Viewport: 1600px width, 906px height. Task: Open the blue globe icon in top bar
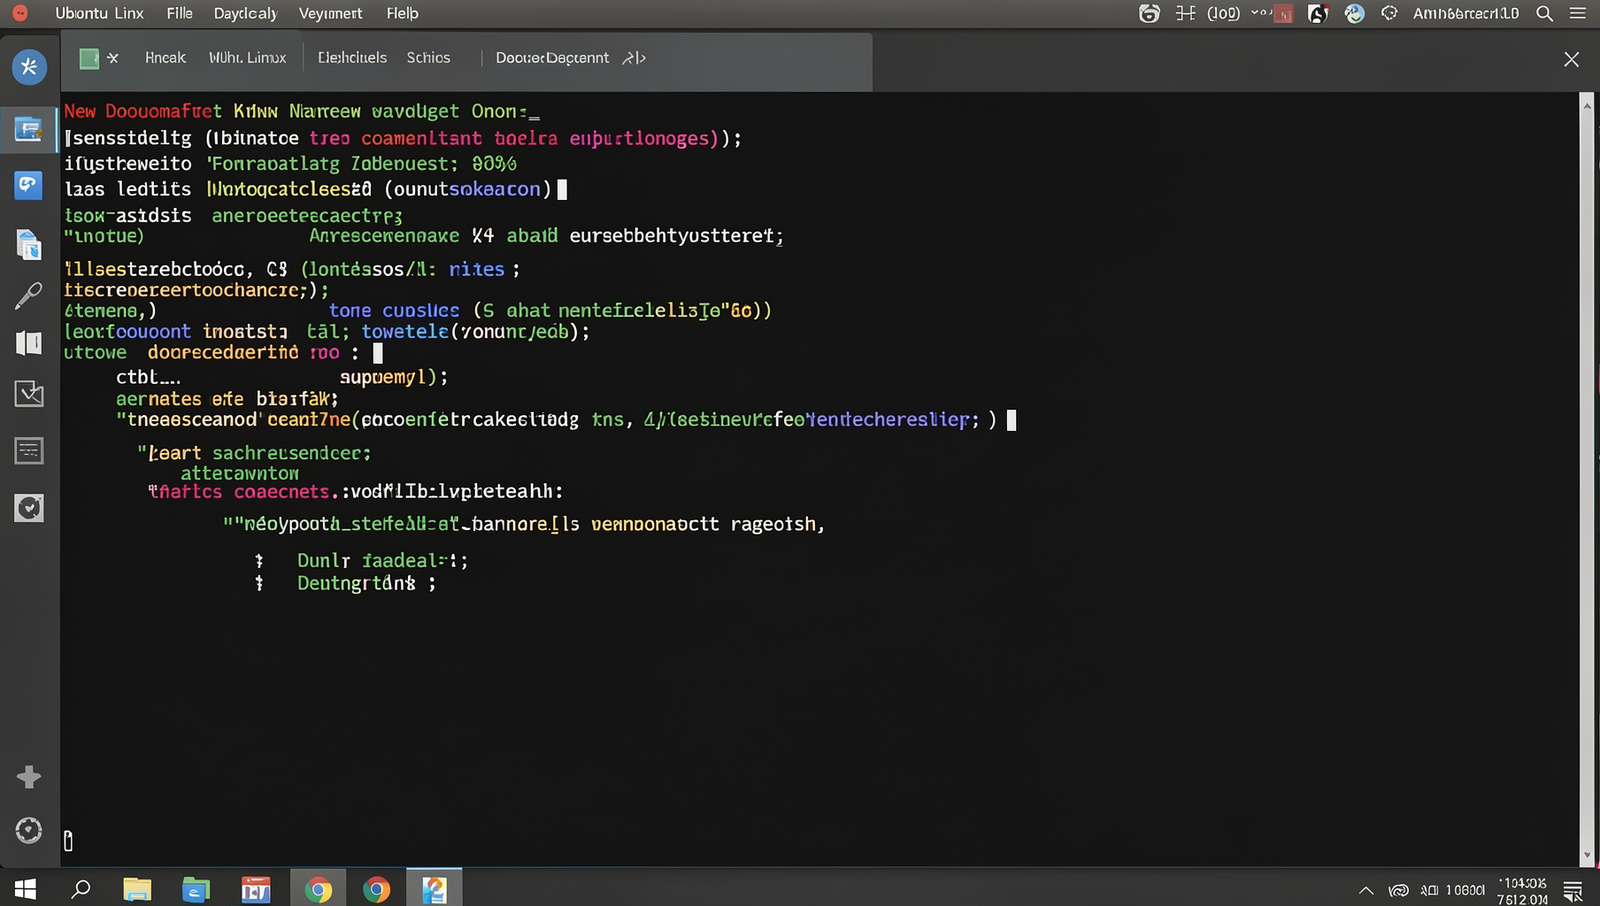[1354, 13]
